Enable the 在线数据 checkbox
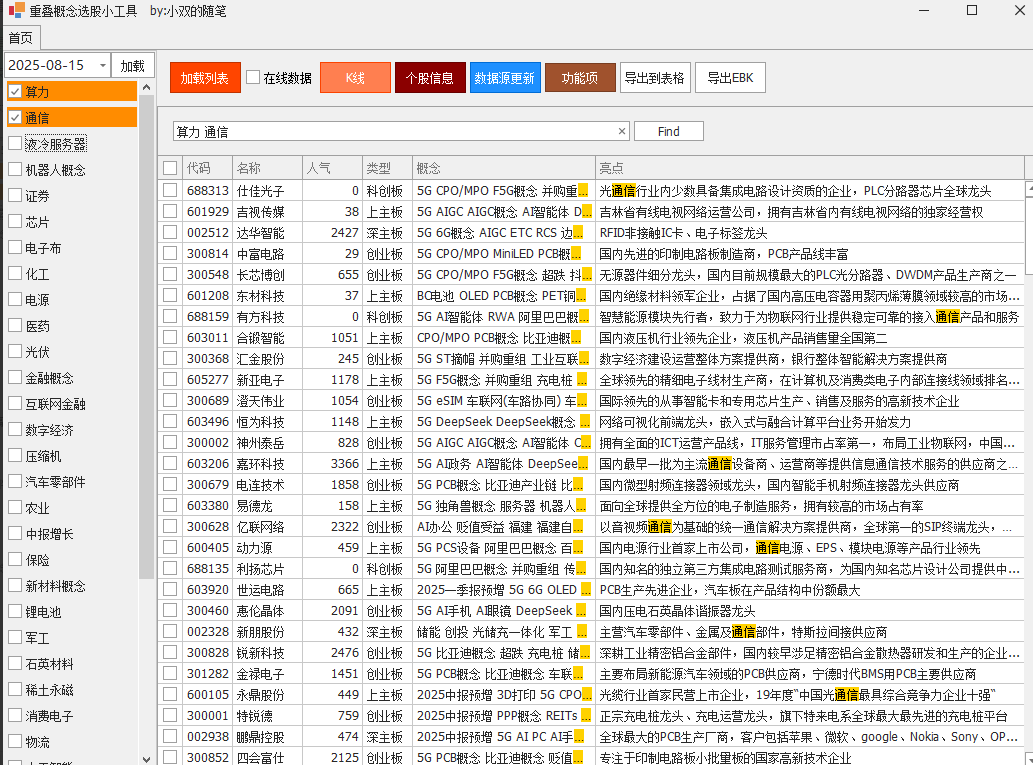Image resolution: width=1033 pixels, height=765 pixels. click(x=253, y=77)
